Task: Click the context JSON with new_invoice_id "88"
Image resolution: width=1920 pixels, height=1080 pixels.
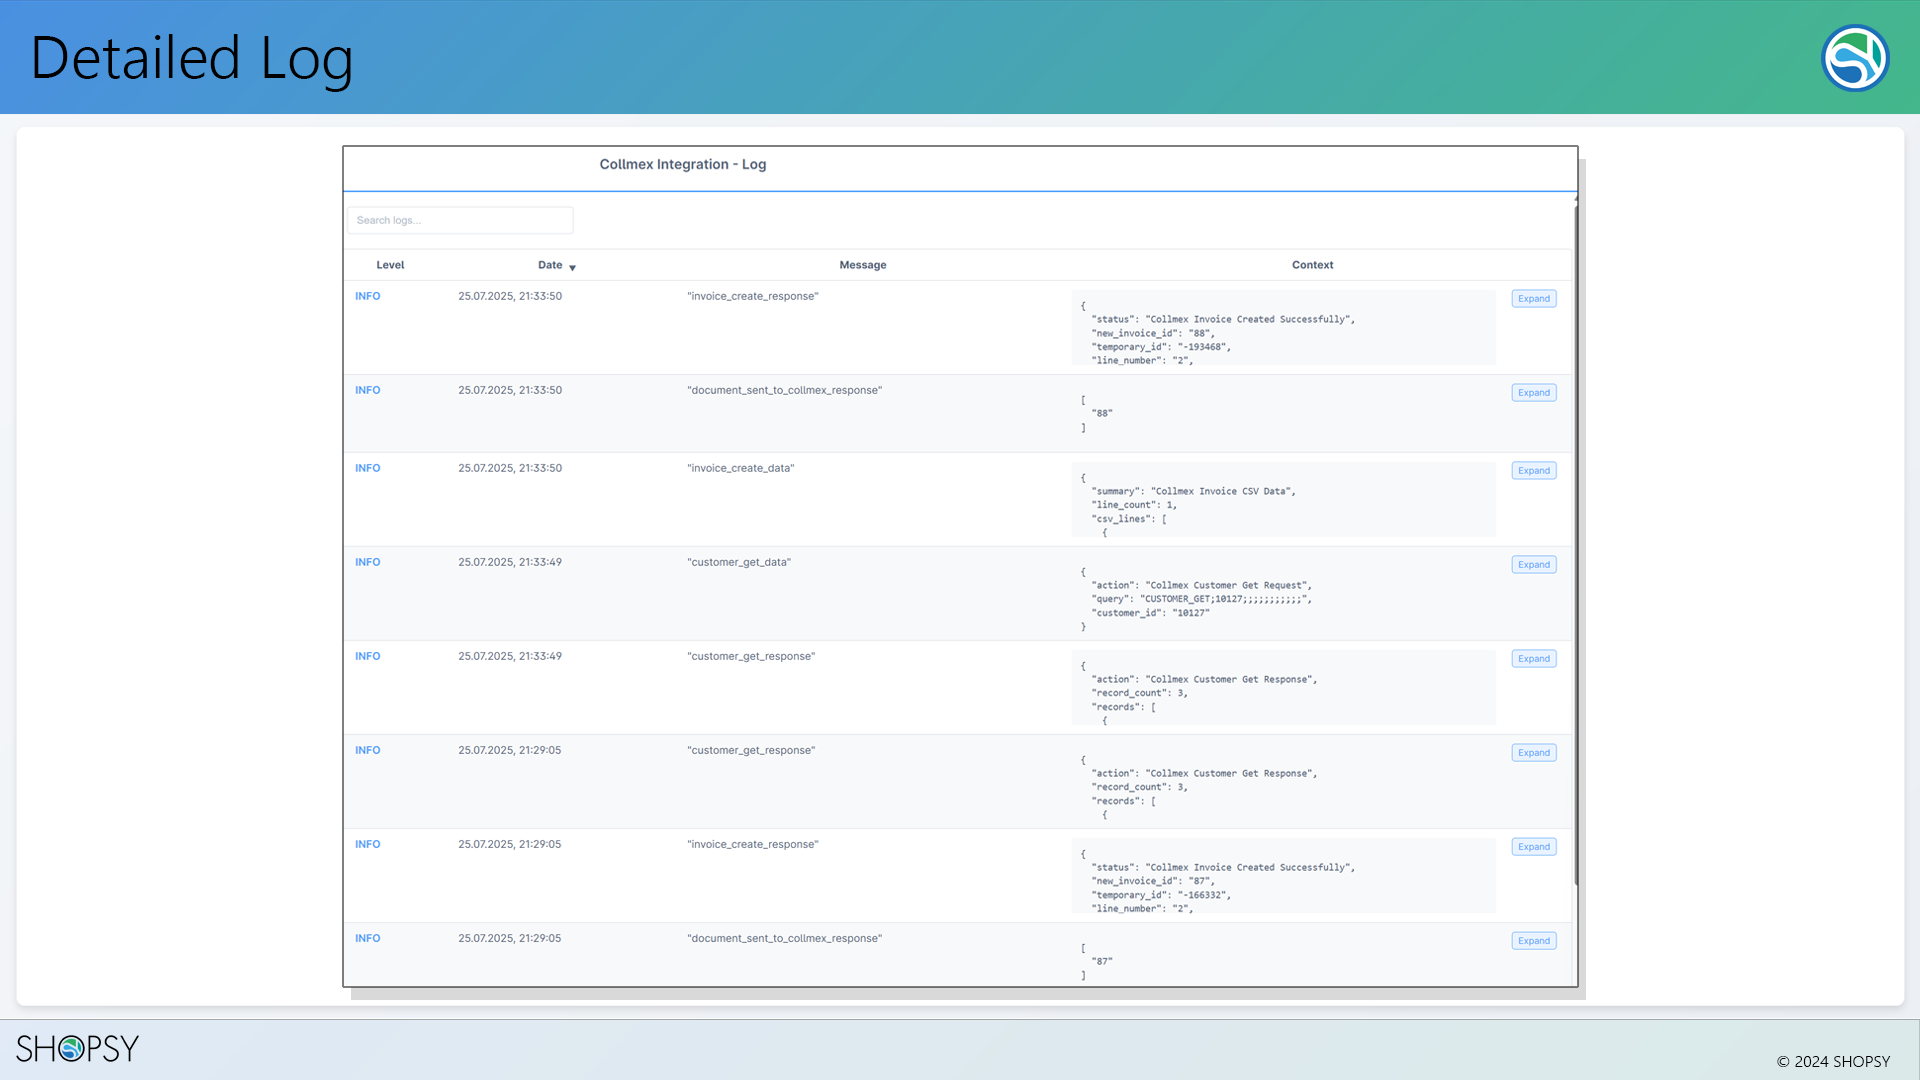Action: pos(1284,328)
